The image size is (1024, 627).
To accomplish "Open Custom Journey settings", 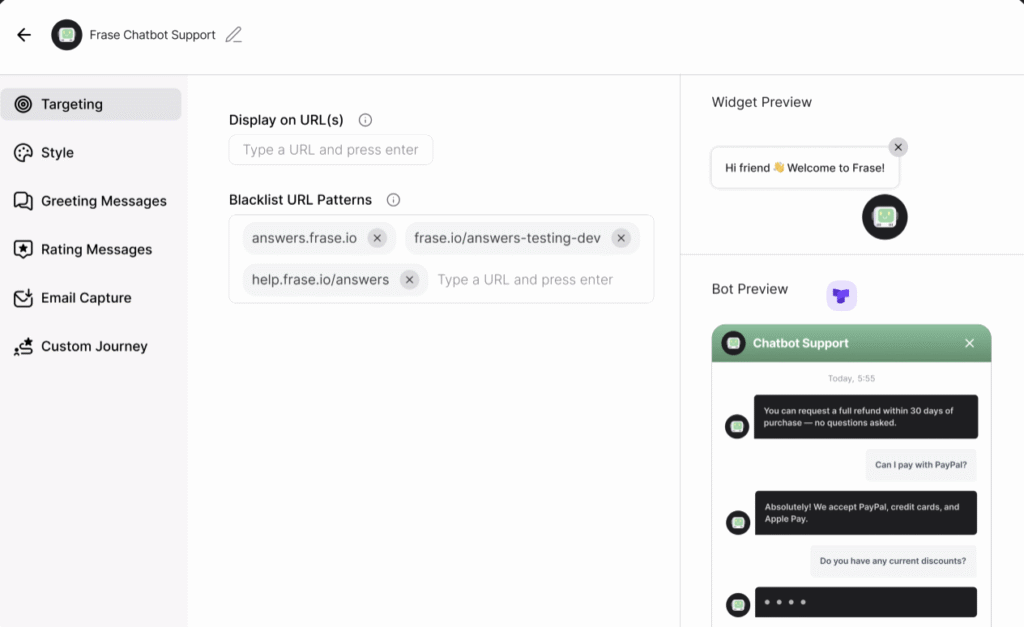I will point(91,346).
